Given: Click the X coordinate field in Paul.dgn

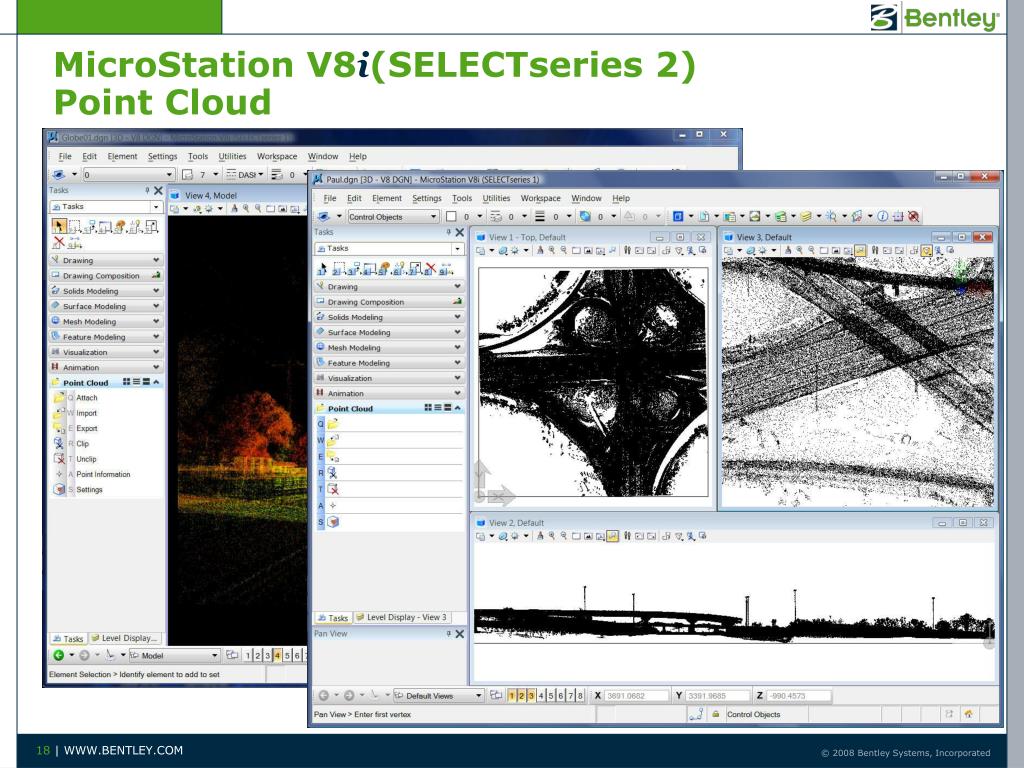Looking at the screenshot, I should click(637, 696).
